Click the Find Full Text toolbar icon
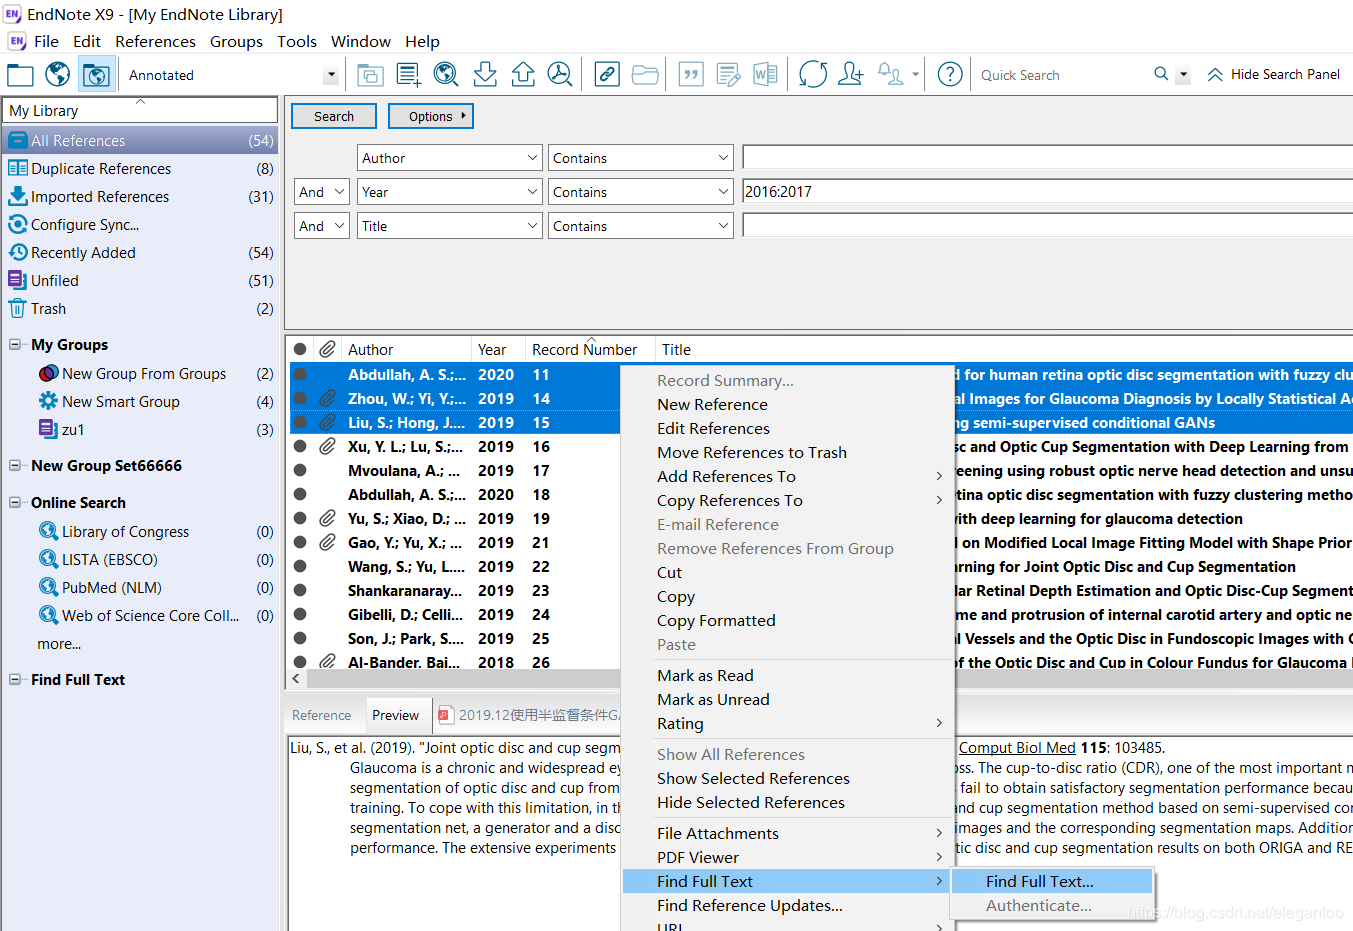 pos(560,74)
